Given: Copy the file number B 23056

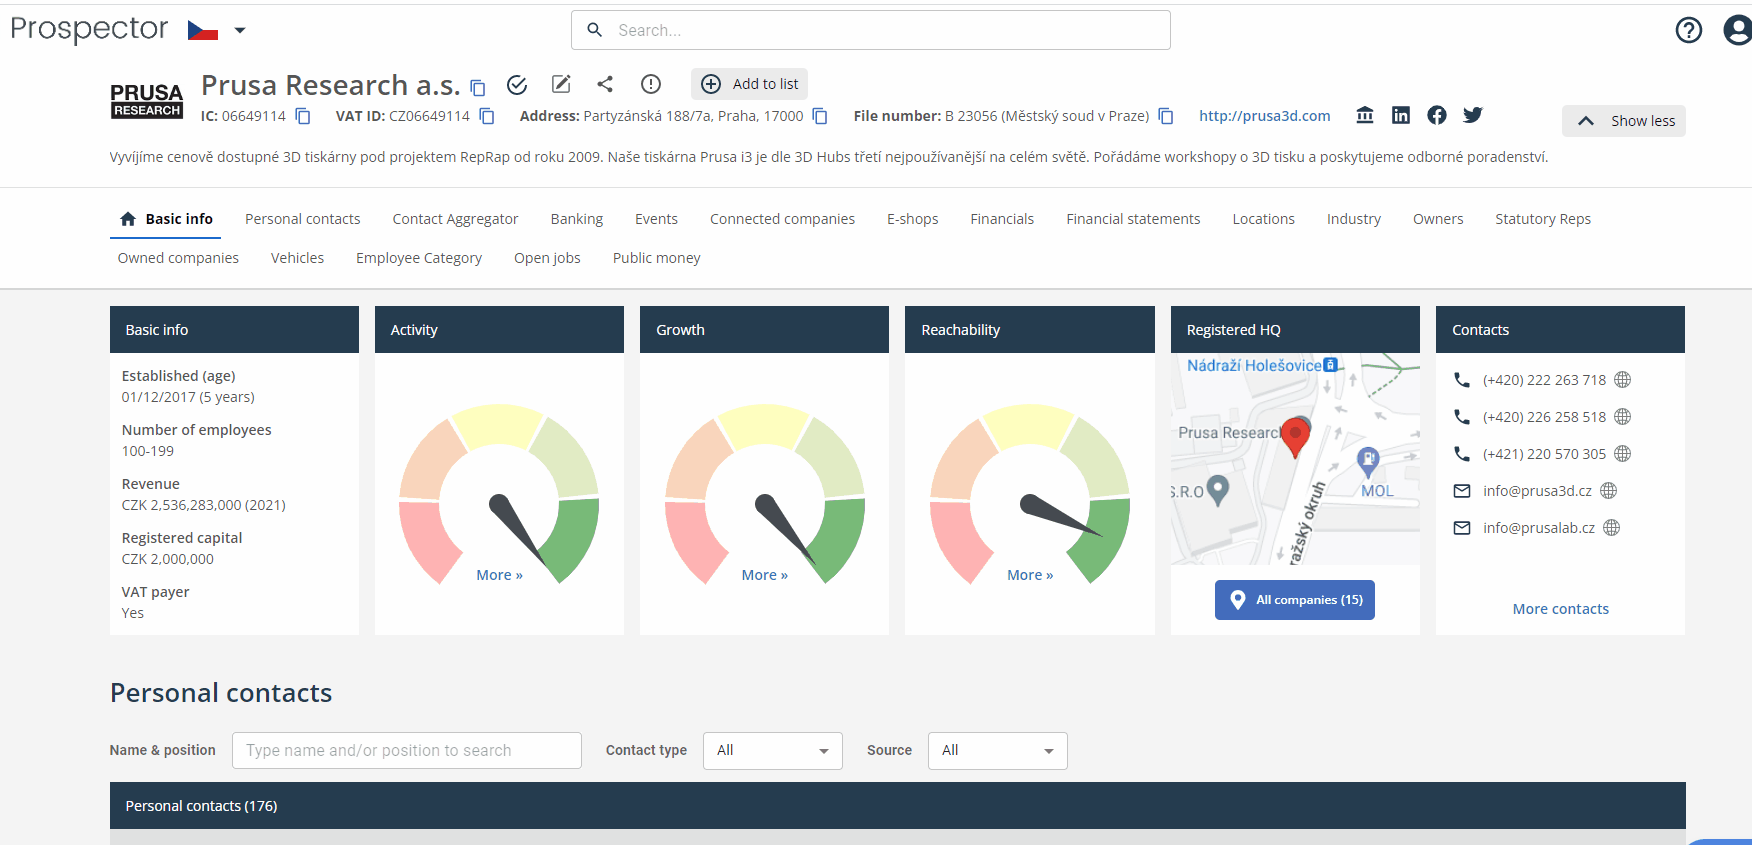Looking at the screenshot, I should pos(1166,117).
